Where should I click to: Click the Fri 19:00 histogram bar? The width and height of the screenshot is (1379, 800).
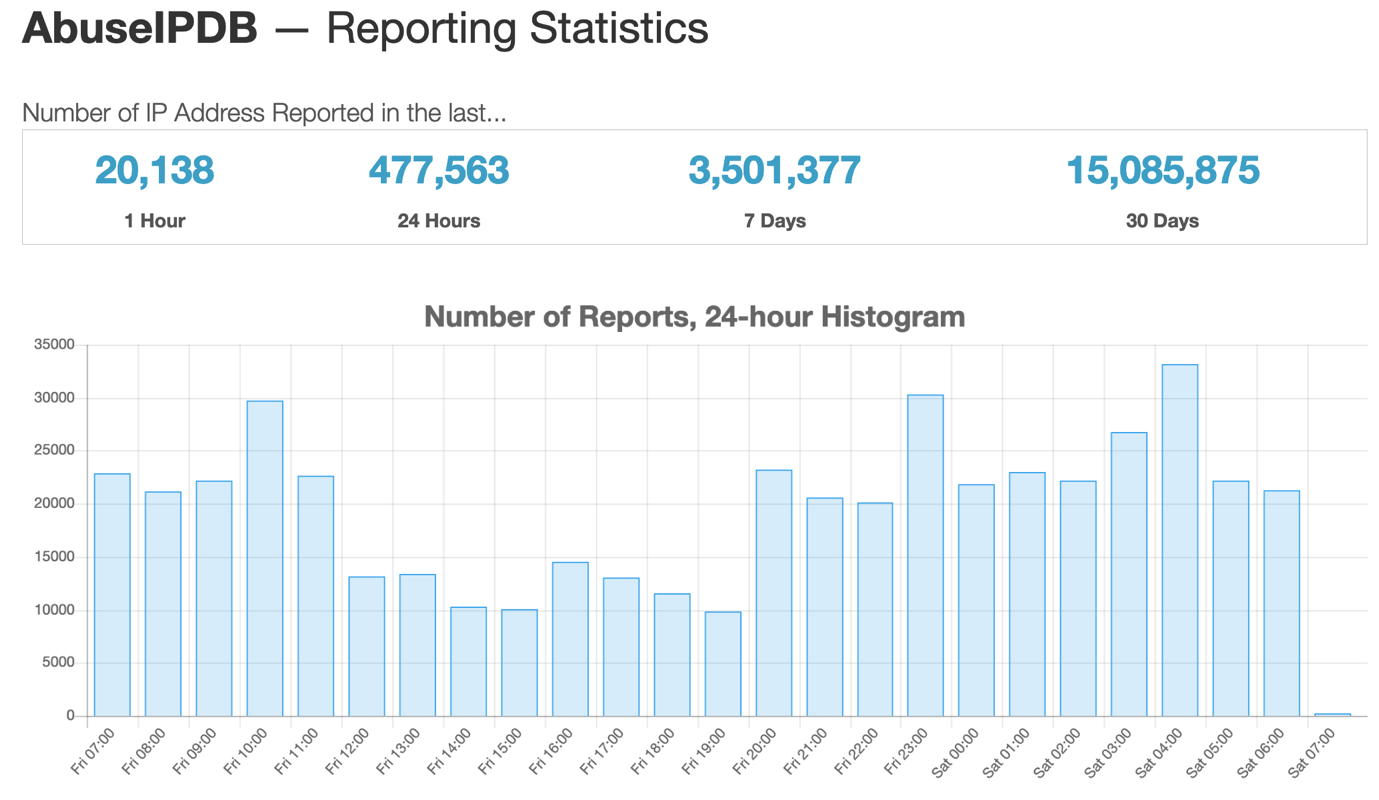(x=723, y=664)
